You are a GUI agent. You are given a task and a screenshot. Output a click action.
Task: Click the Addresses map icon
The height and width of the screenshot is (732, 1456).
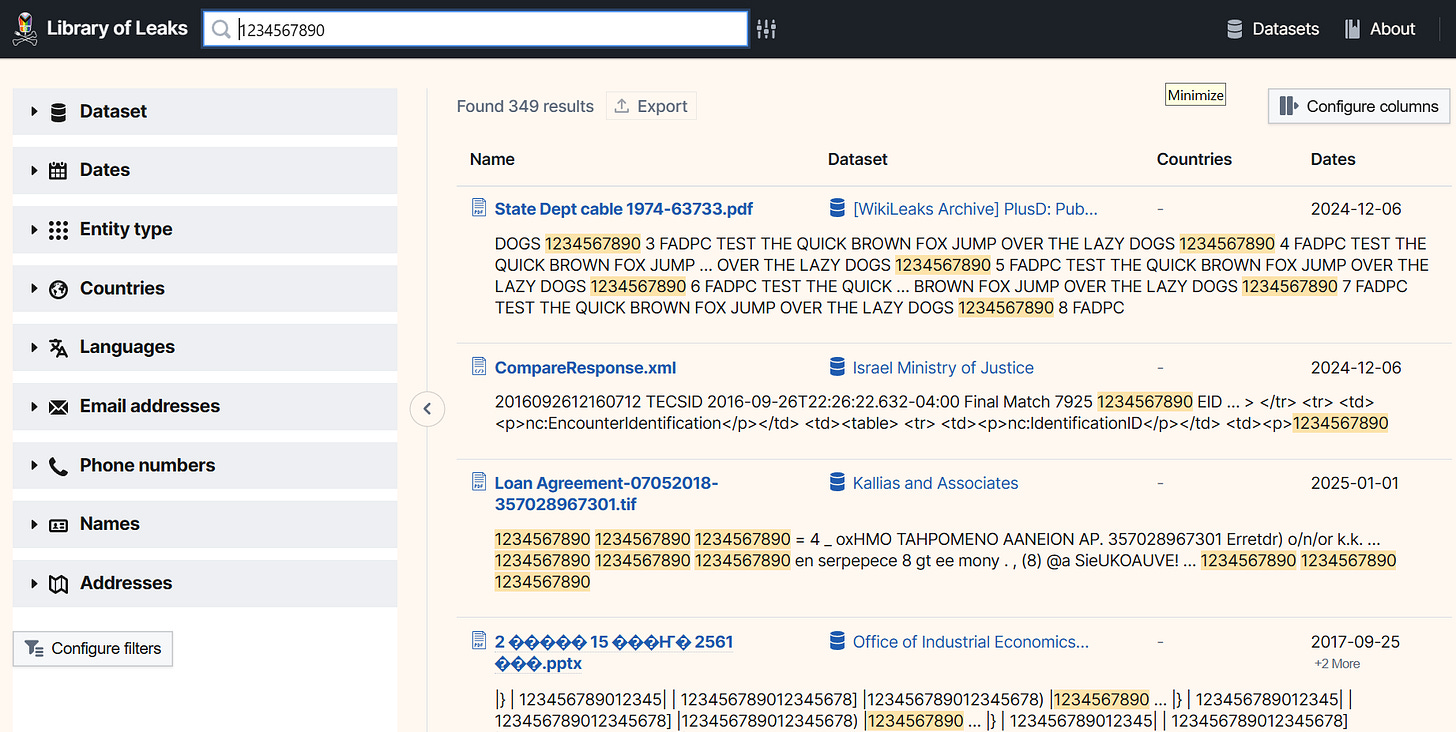[59, 584]
